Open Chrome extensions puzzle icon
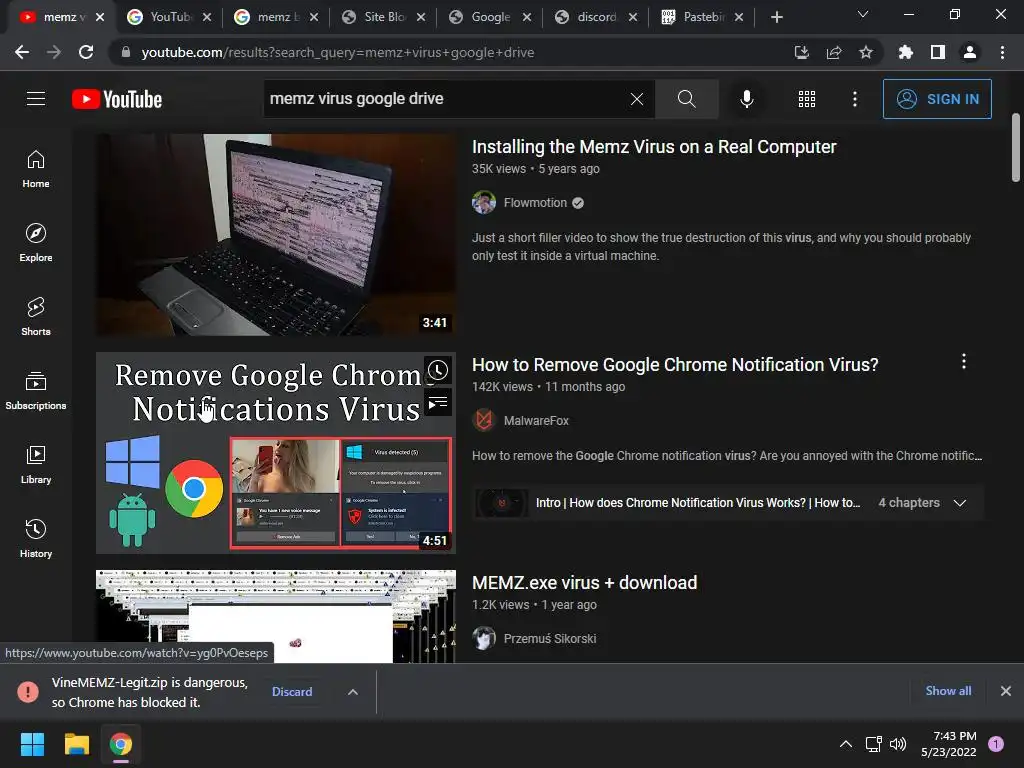Screen dimensions: 1024x768 (x=905, y=52)
